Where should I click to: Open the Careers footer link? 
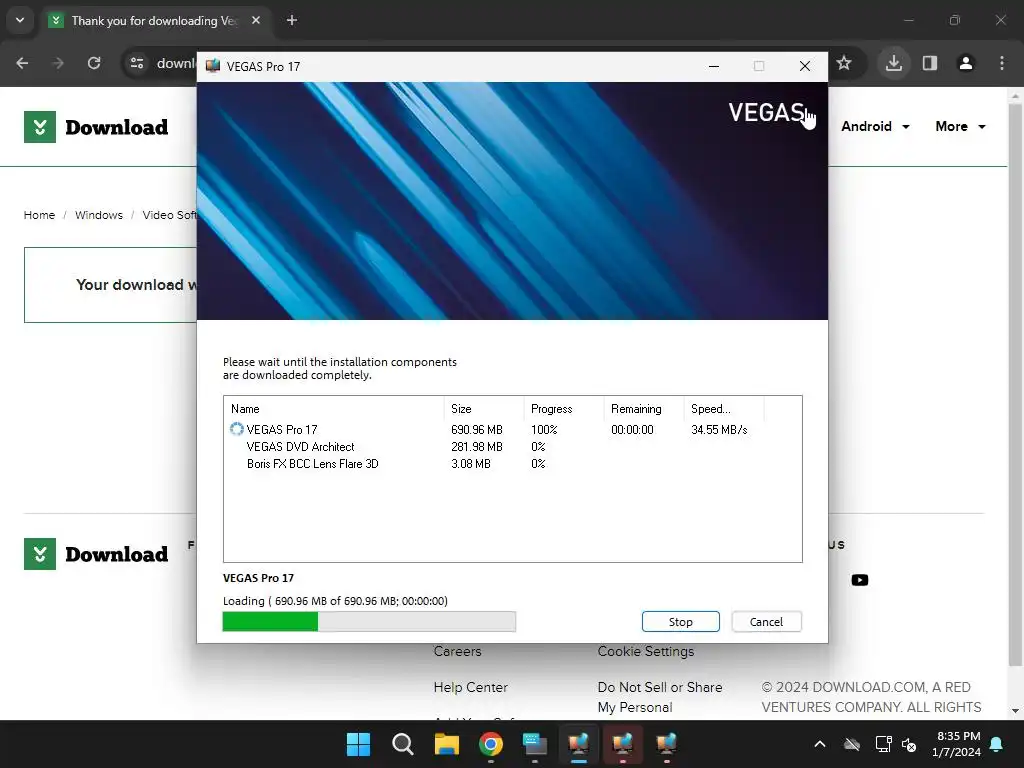pyautogui.click(x=457, y=651)
